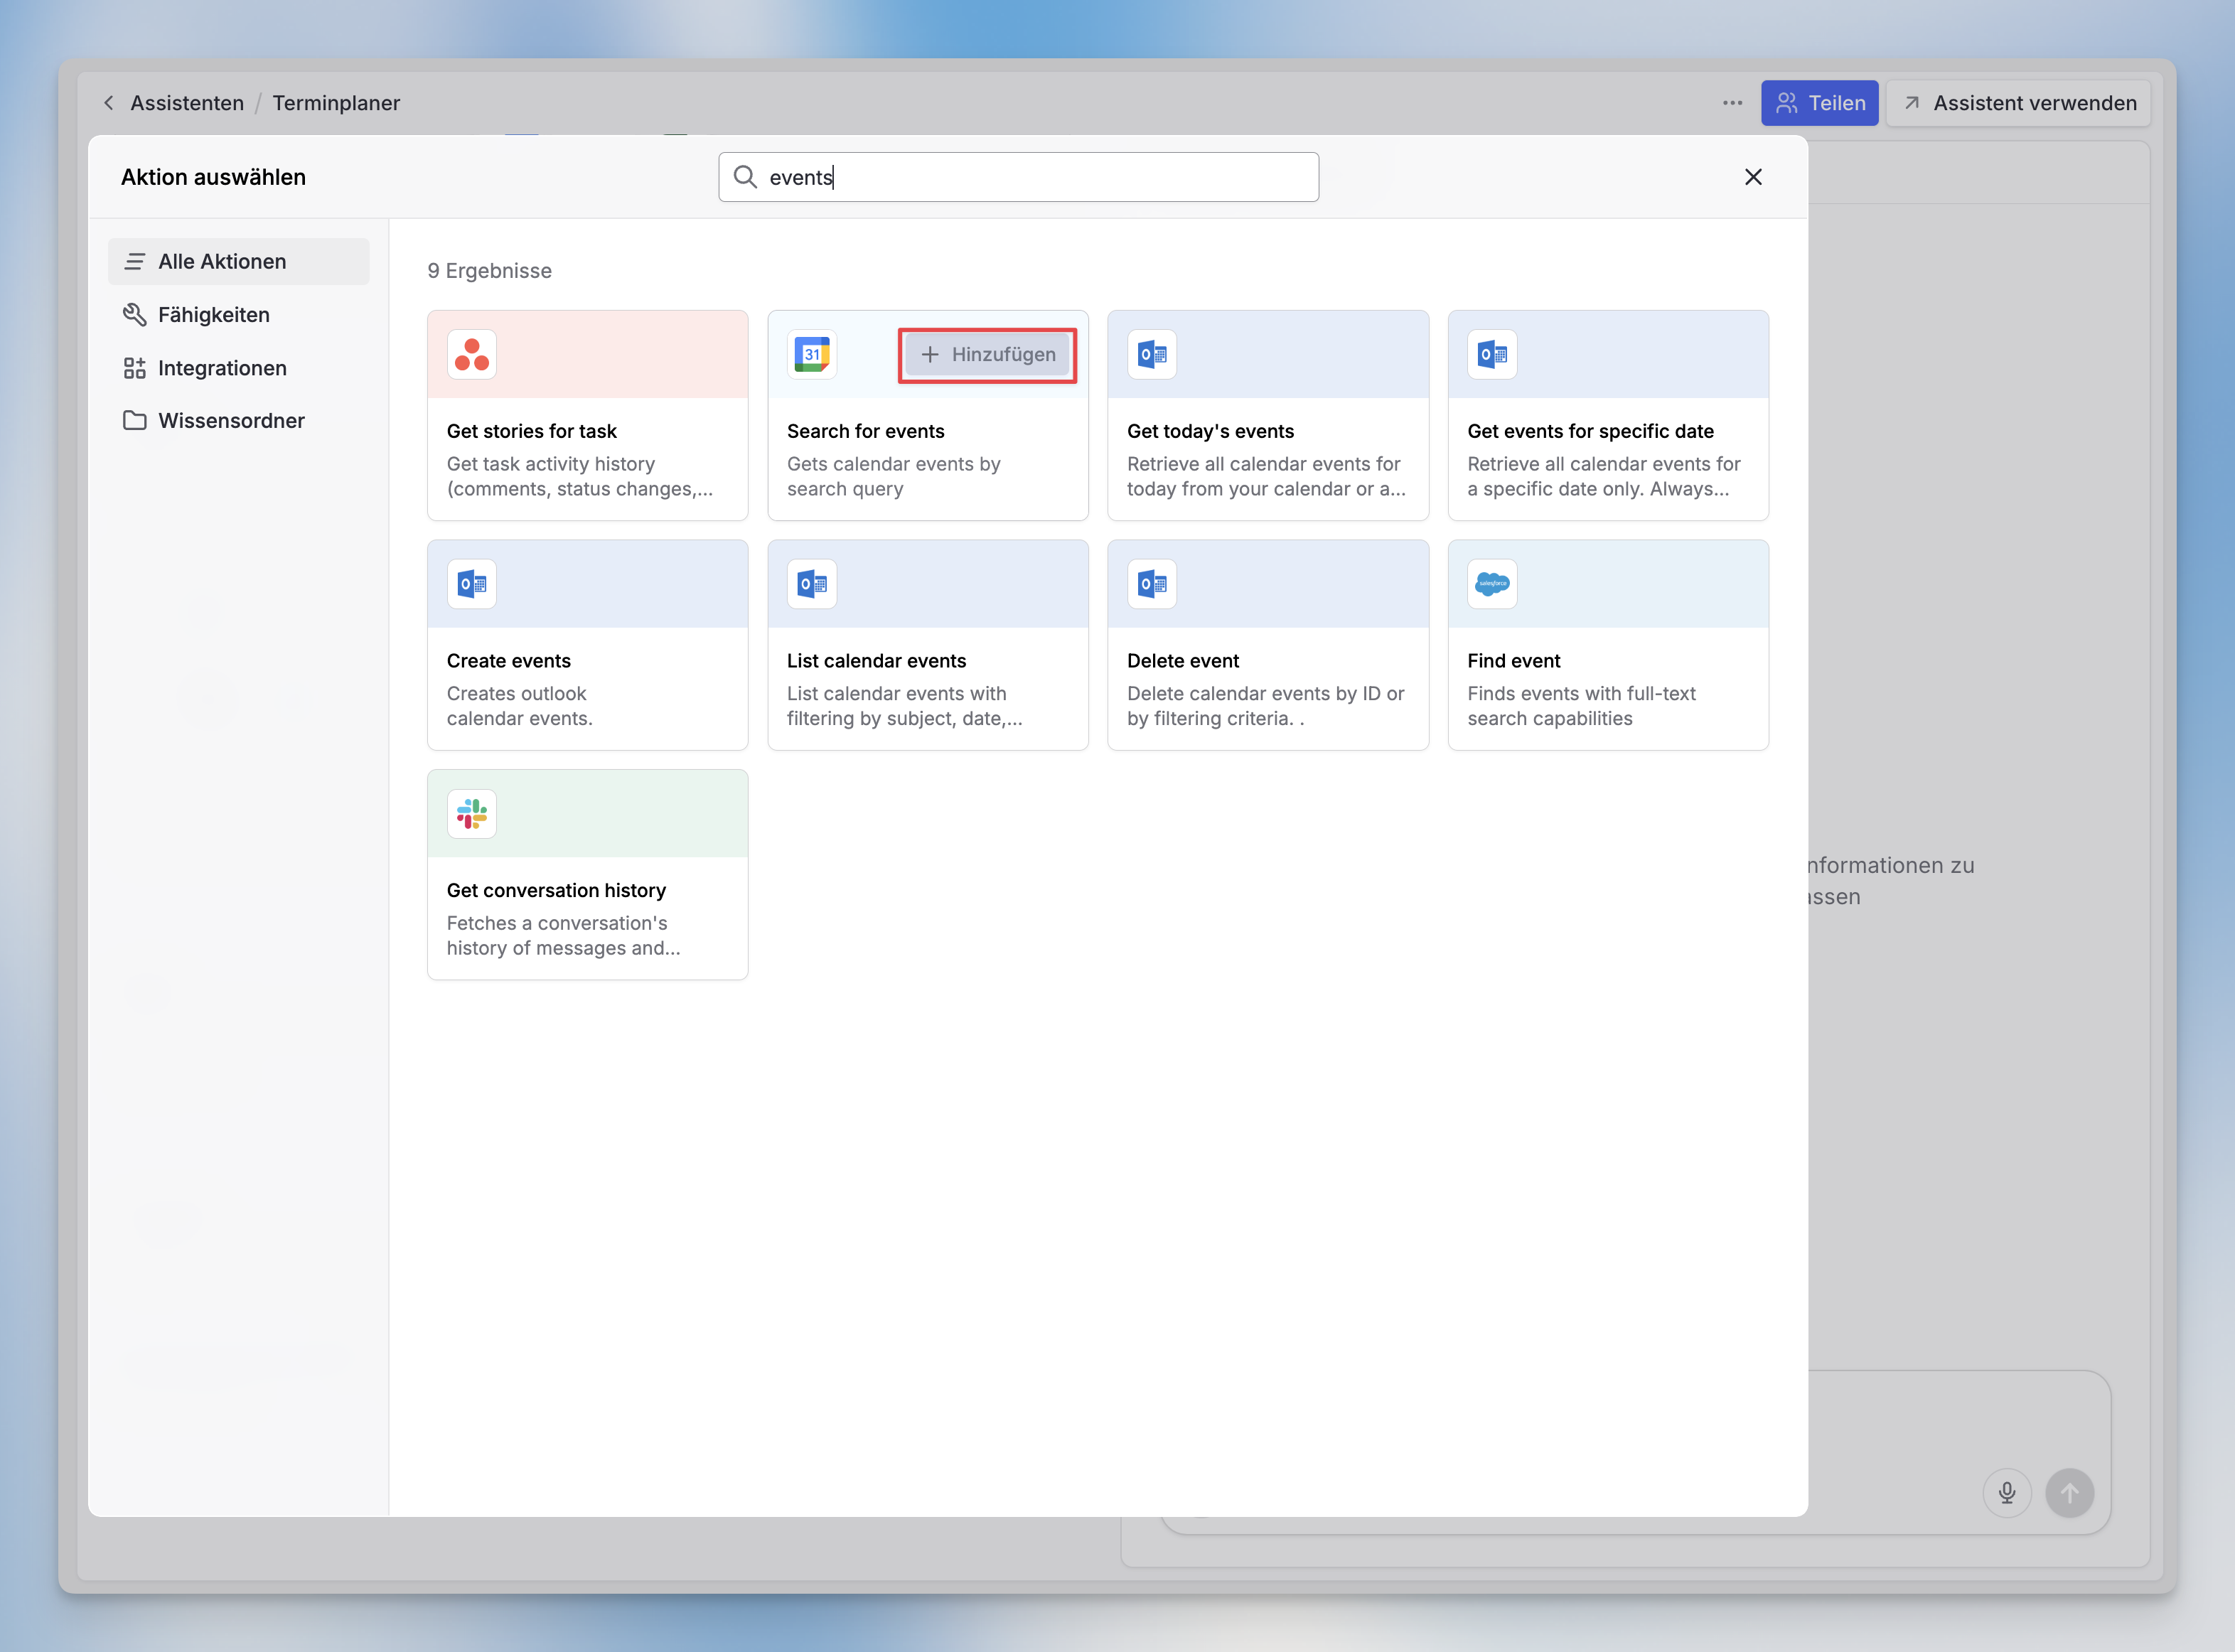Click the Teilen share button
The width and height of the screenshot is (2235, 1652).
point(1819,103)
